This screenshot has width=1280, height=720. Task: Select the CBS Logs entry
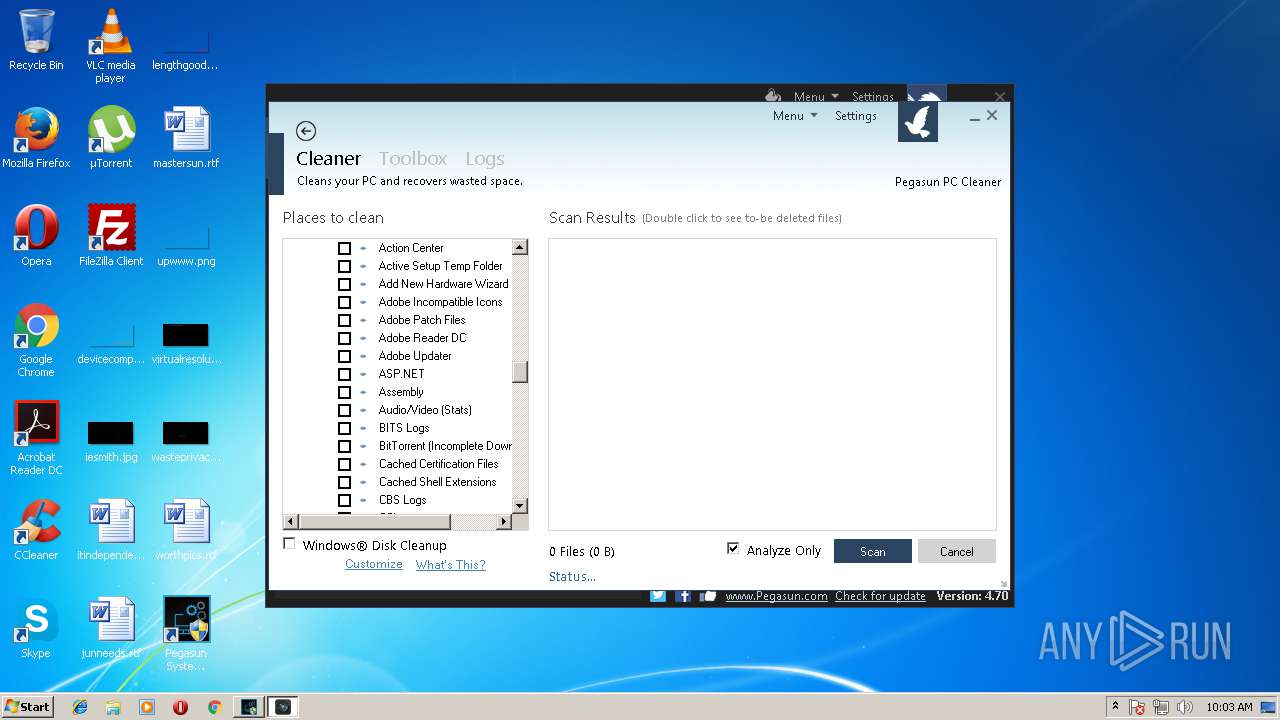pos(402,500)
